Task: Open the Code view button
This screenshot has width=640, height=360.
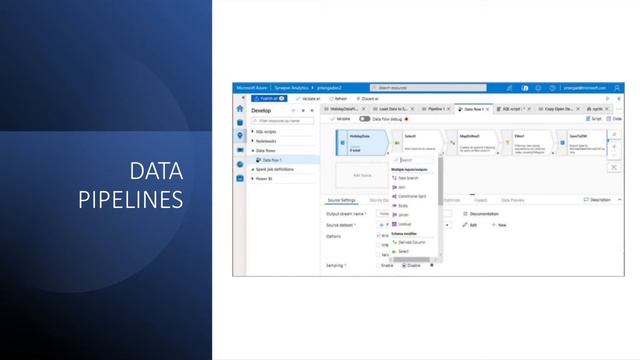Action: click(614, 119)
